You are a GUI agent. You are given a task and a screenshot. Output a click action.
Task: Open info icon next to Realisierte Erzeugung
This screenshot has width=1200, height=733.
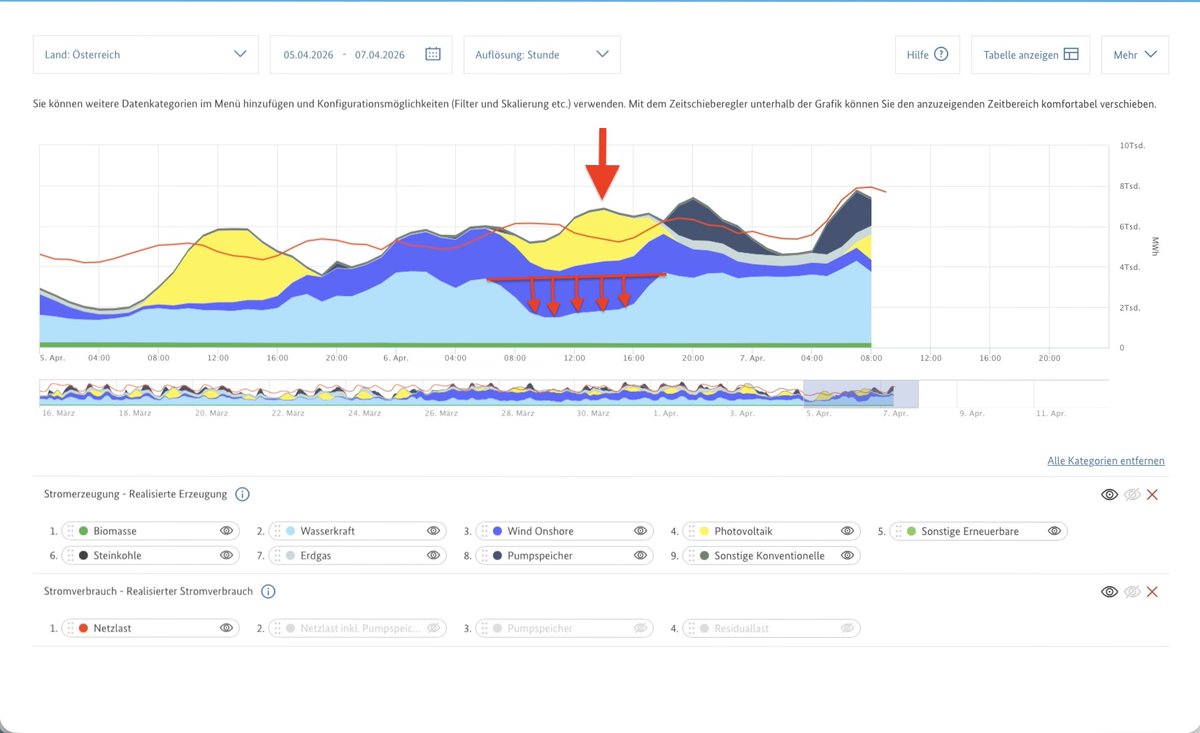click(x=242, y=494)
